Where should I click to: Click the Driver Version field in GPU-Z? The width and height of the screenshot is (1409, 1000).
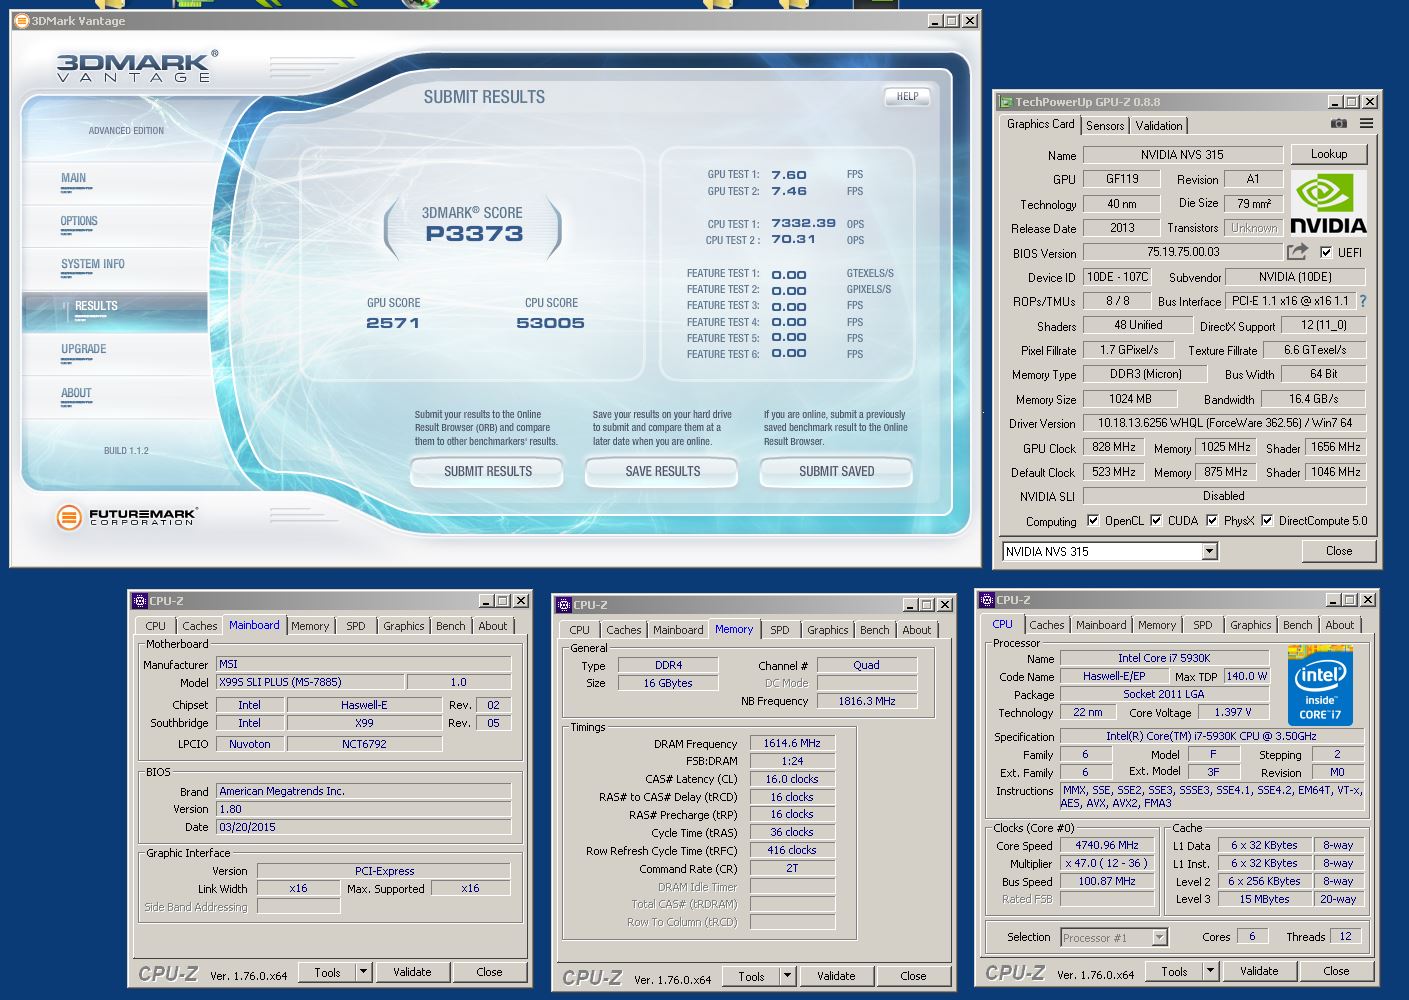(x=1225, y=423)
